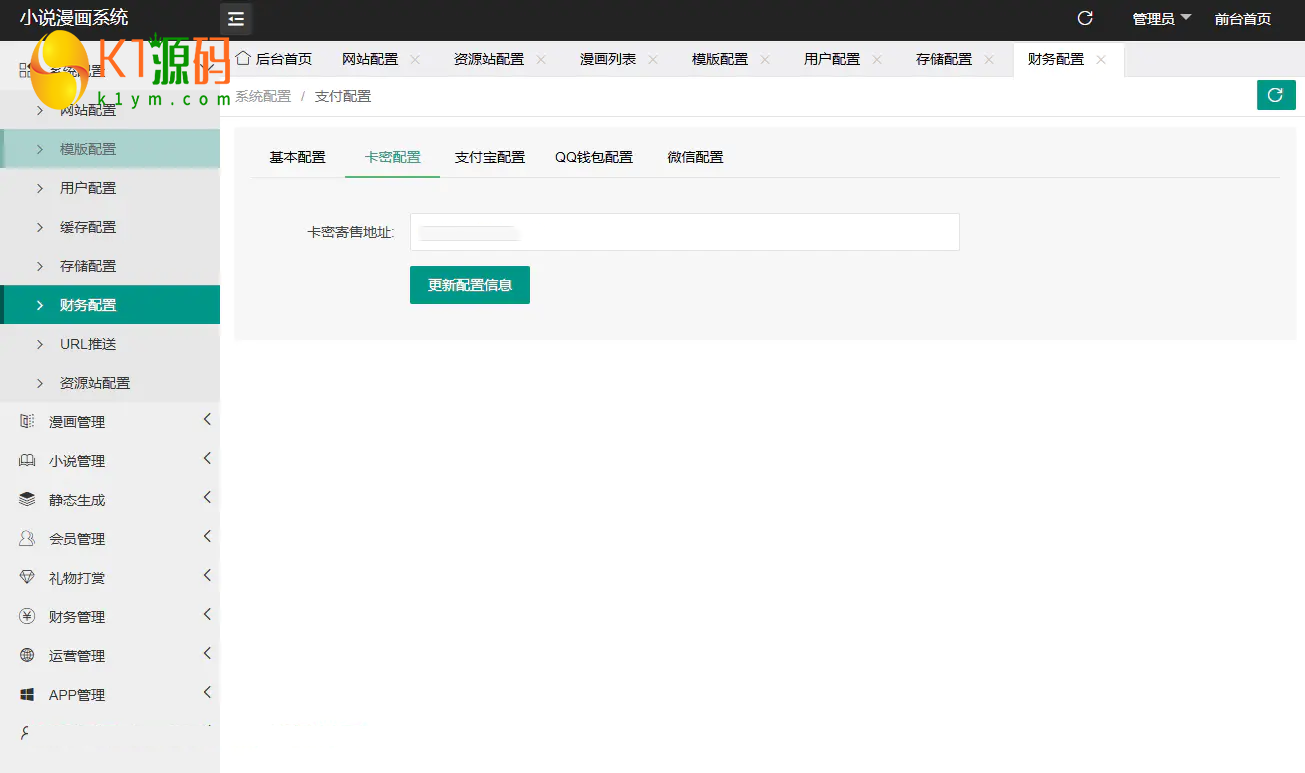This screenshot has width=1305, height=773.
Task: Click the 礼物打赏 diamond icon
Action: coord(27,578)
